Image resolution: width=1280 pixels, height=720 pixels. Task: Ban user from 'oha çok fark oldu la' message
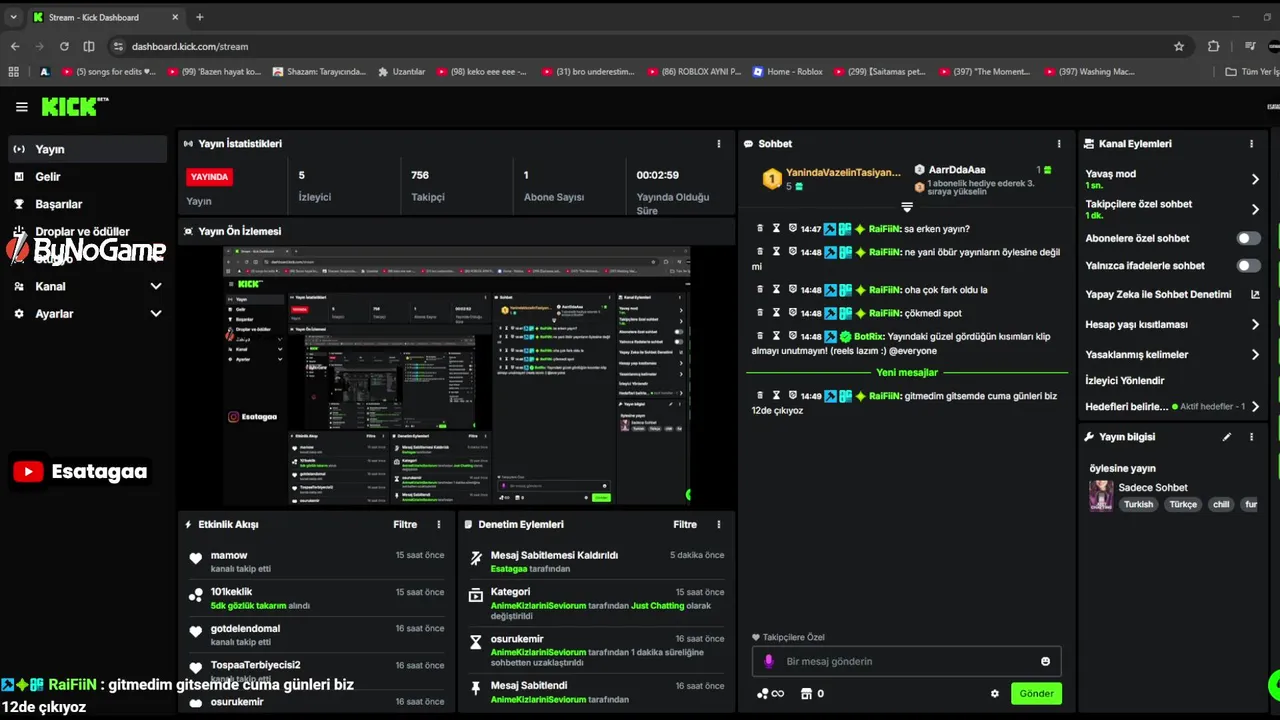coord(792,289)
